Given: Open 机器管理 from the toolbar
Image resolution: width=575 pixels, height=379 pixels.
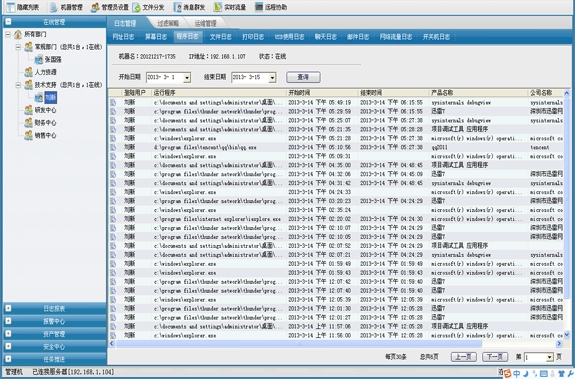Looking at the screenshot, I should (x=66, y=7).
